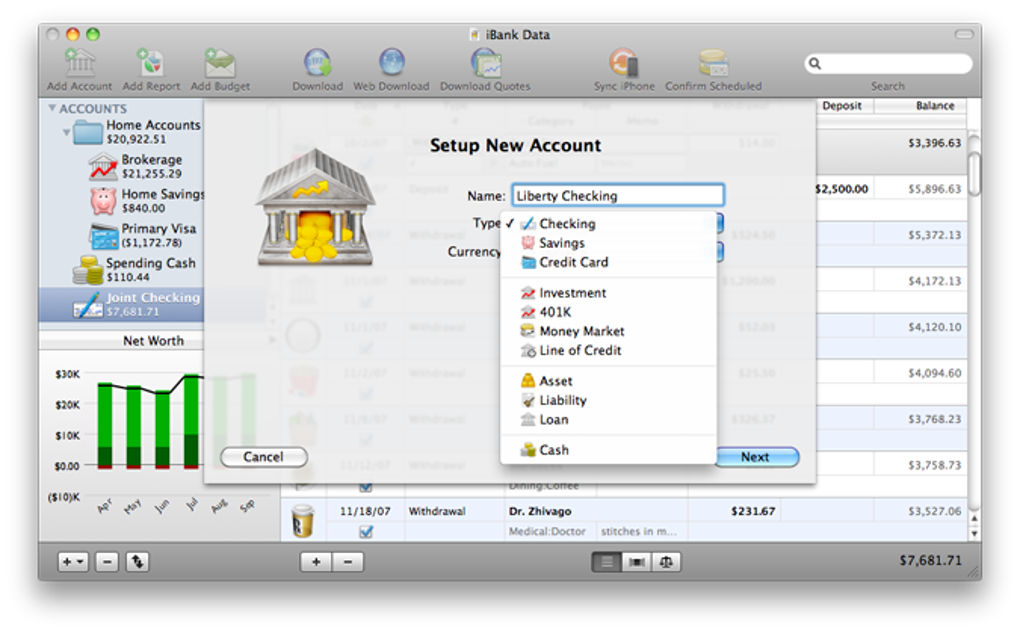Click the toolbar Search field

click(888, 64)
